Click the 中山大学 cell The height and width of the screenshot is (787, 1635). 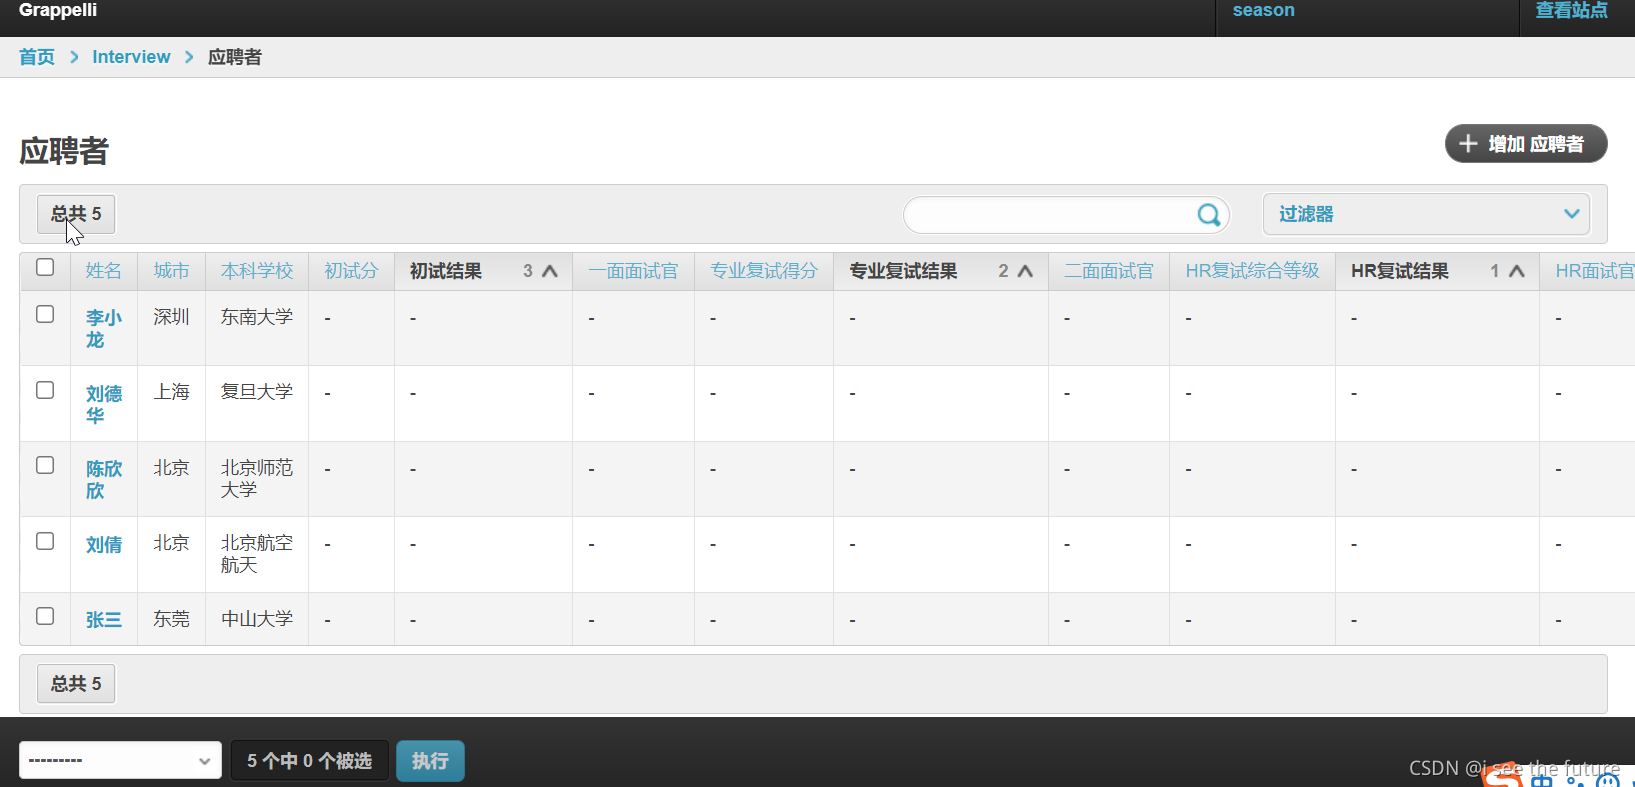click(257, 619)
